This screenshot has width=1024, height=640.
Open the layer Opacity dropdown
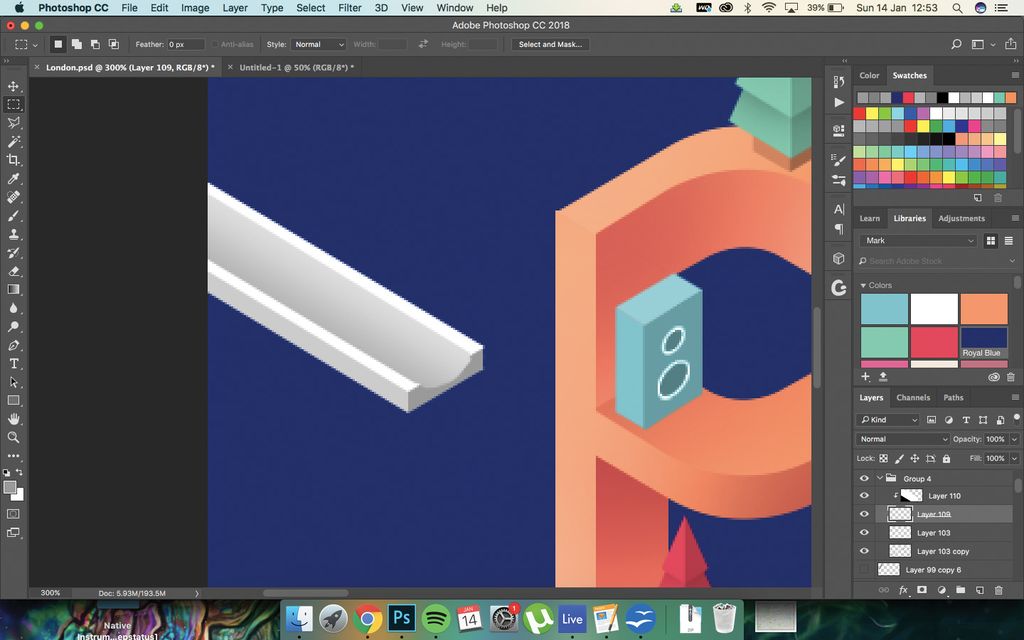point(1014,439)
